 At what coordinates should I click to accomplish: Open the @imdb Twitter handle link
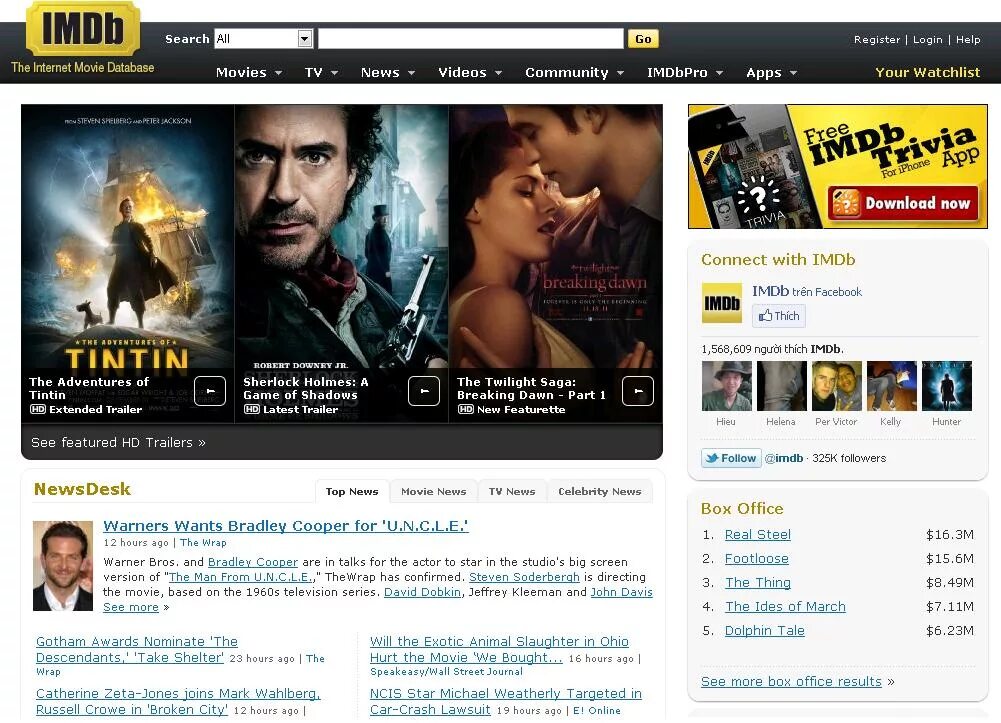click(x=783, y=458)
